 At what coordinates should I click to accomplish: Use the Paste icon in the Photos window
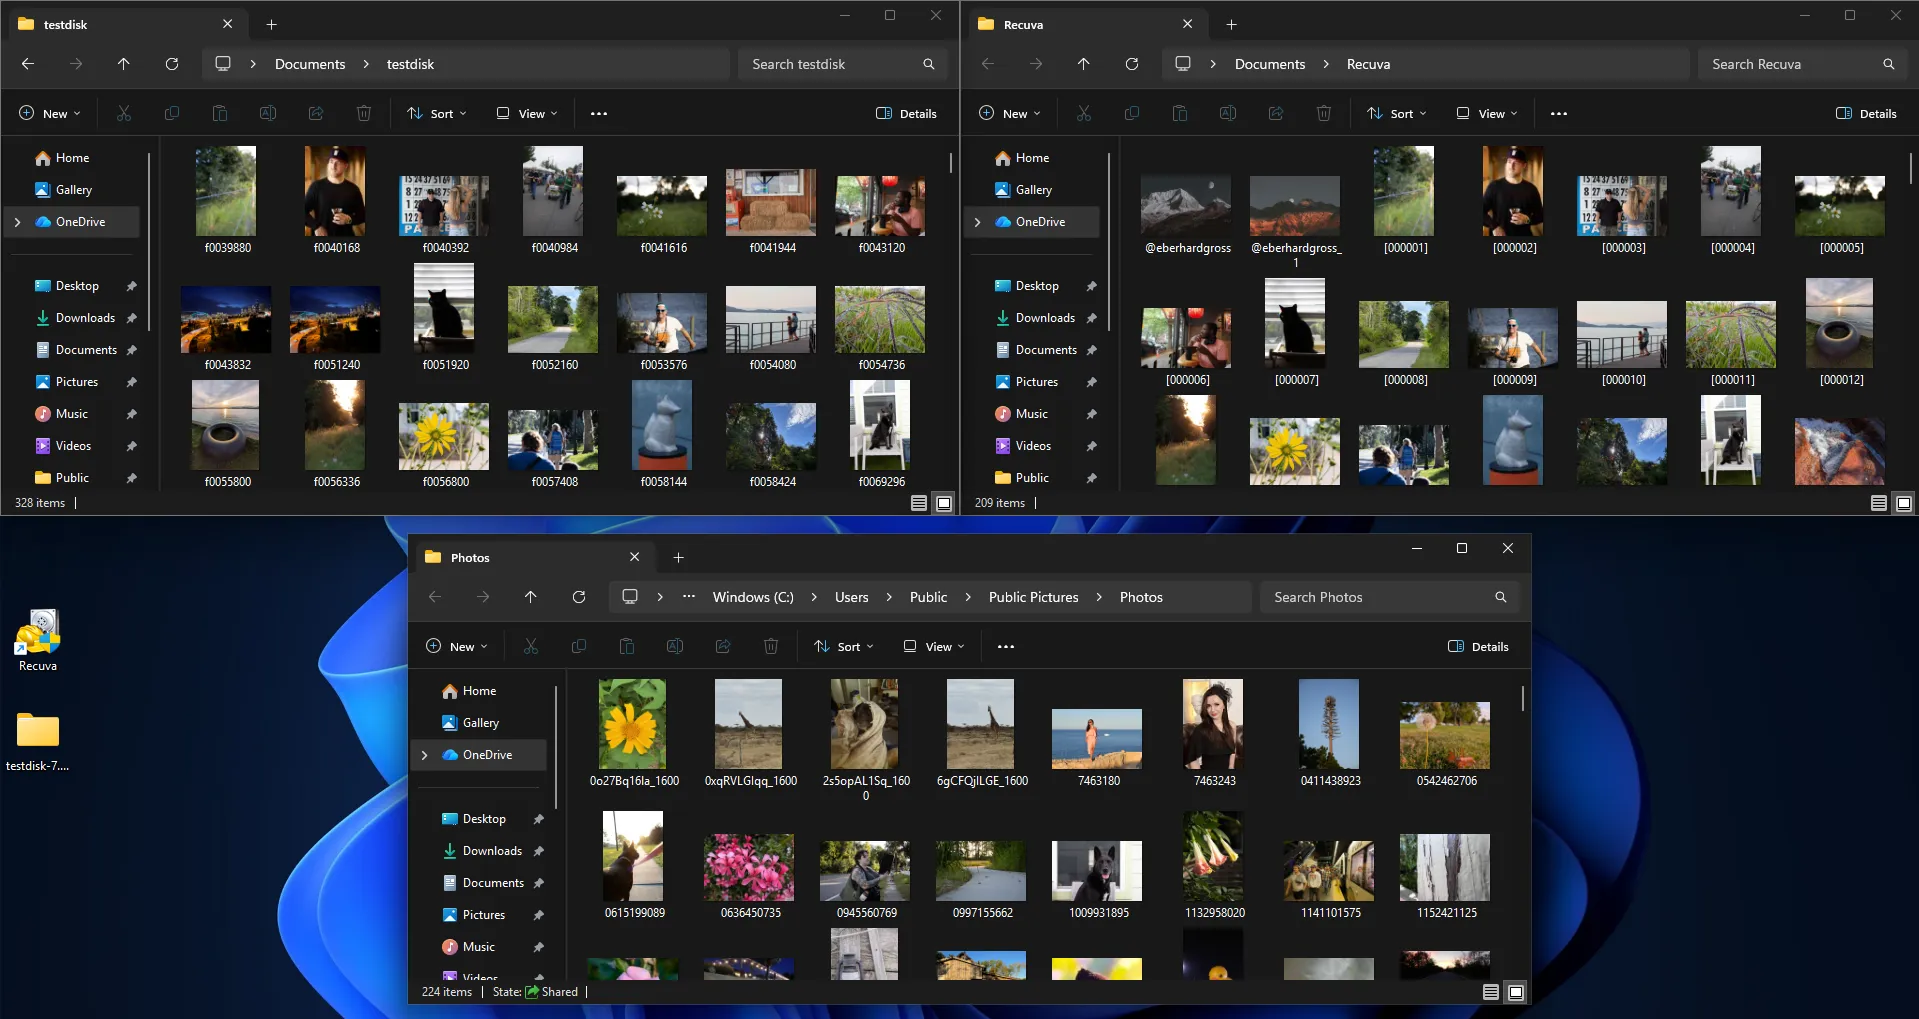[627, 646]
